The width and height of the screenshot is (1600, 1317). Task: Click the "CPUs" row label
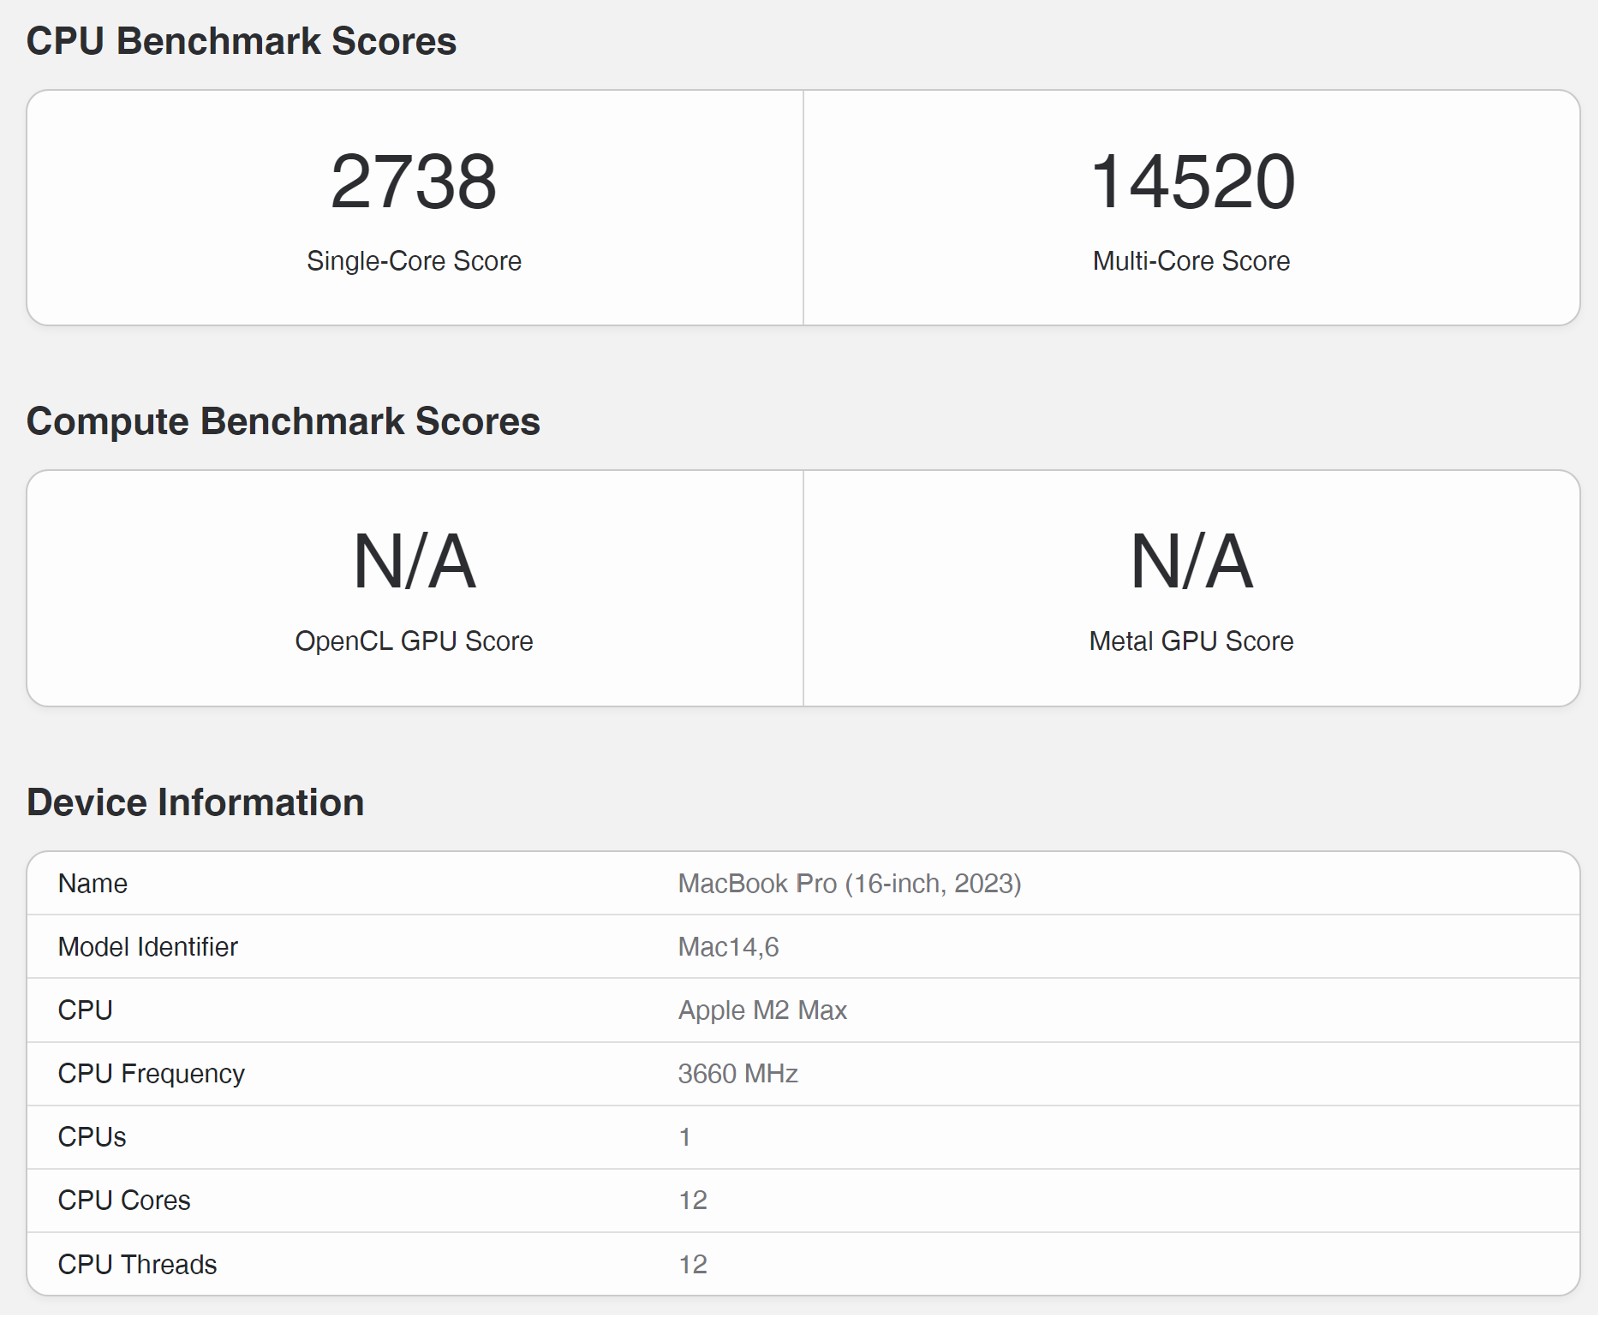92,1137
